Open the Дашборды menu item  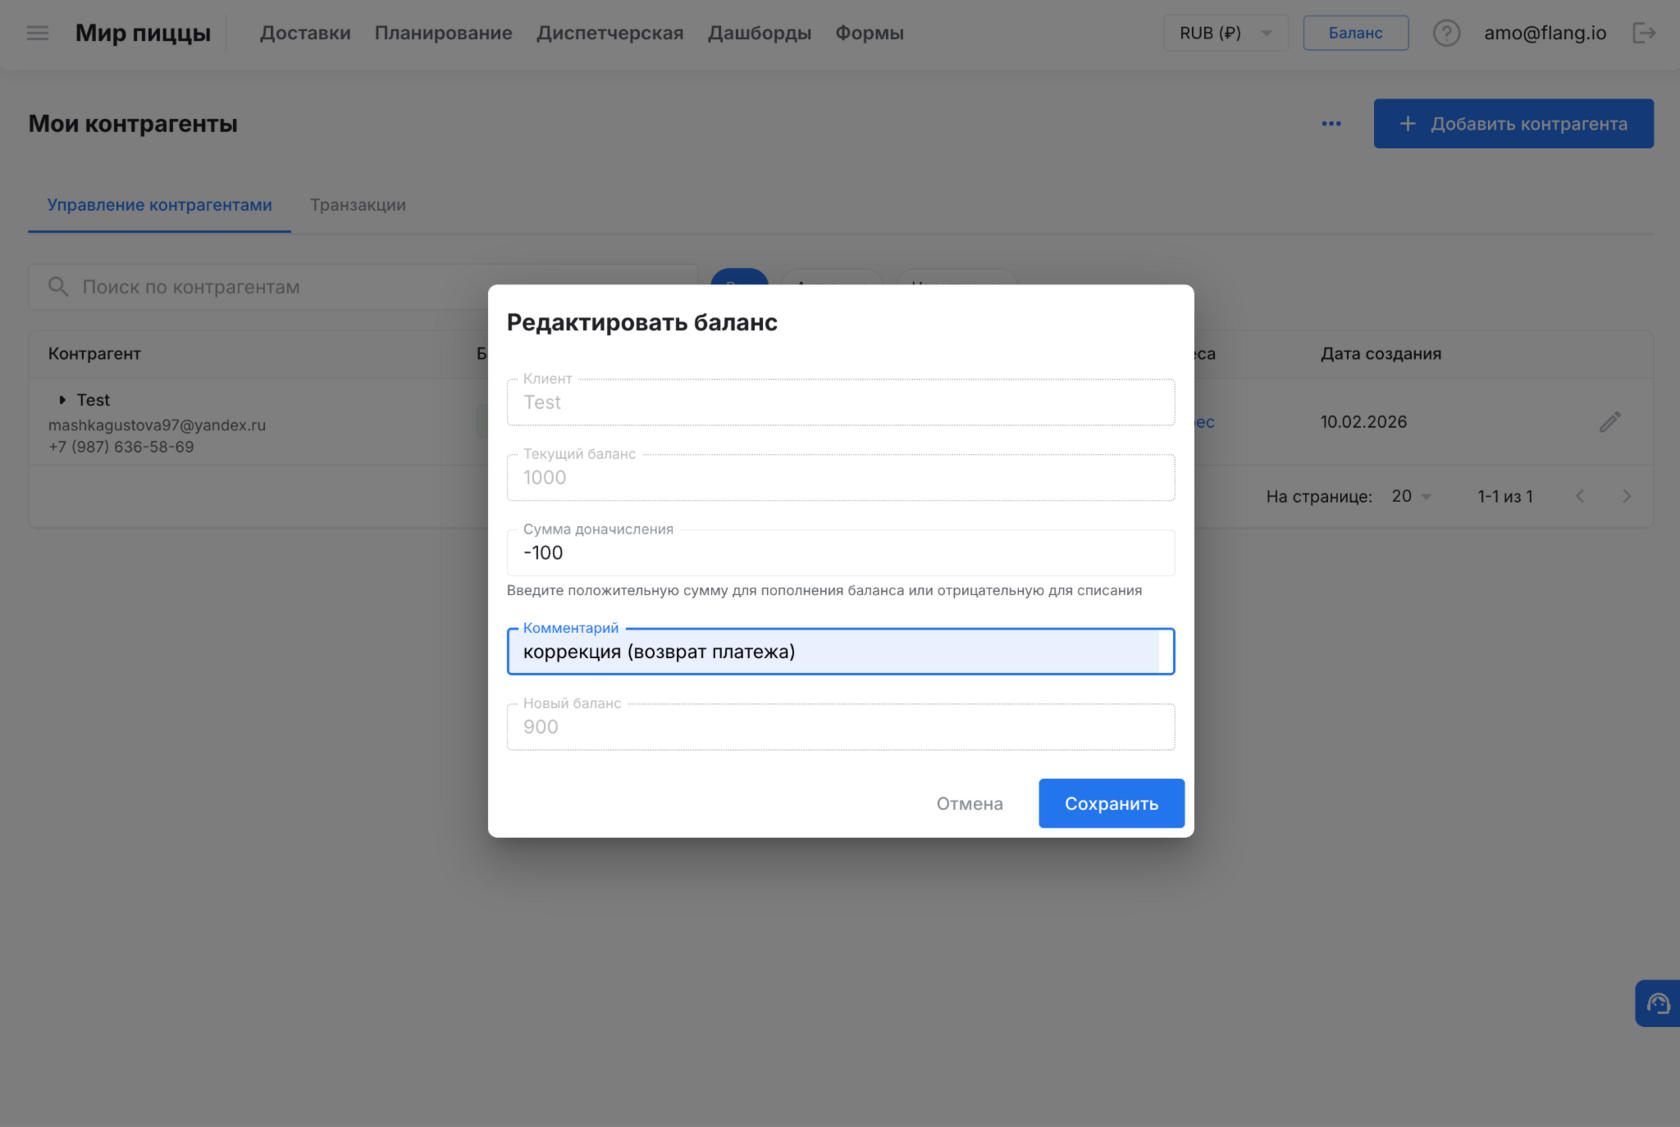[759, 33]
